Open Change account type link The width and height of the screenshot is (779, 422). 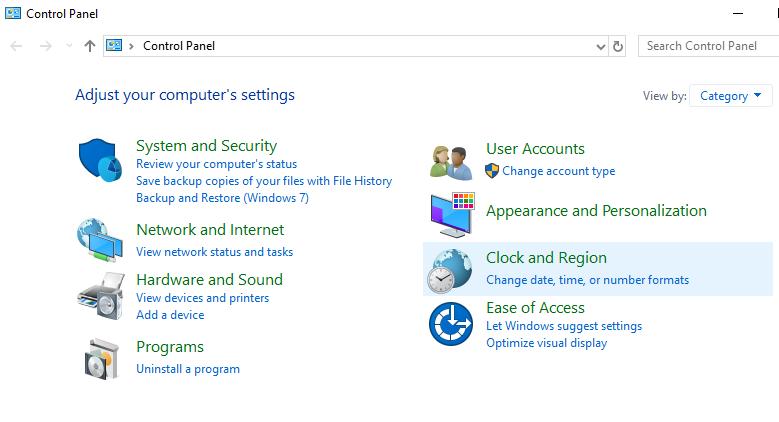pos(558,171)
